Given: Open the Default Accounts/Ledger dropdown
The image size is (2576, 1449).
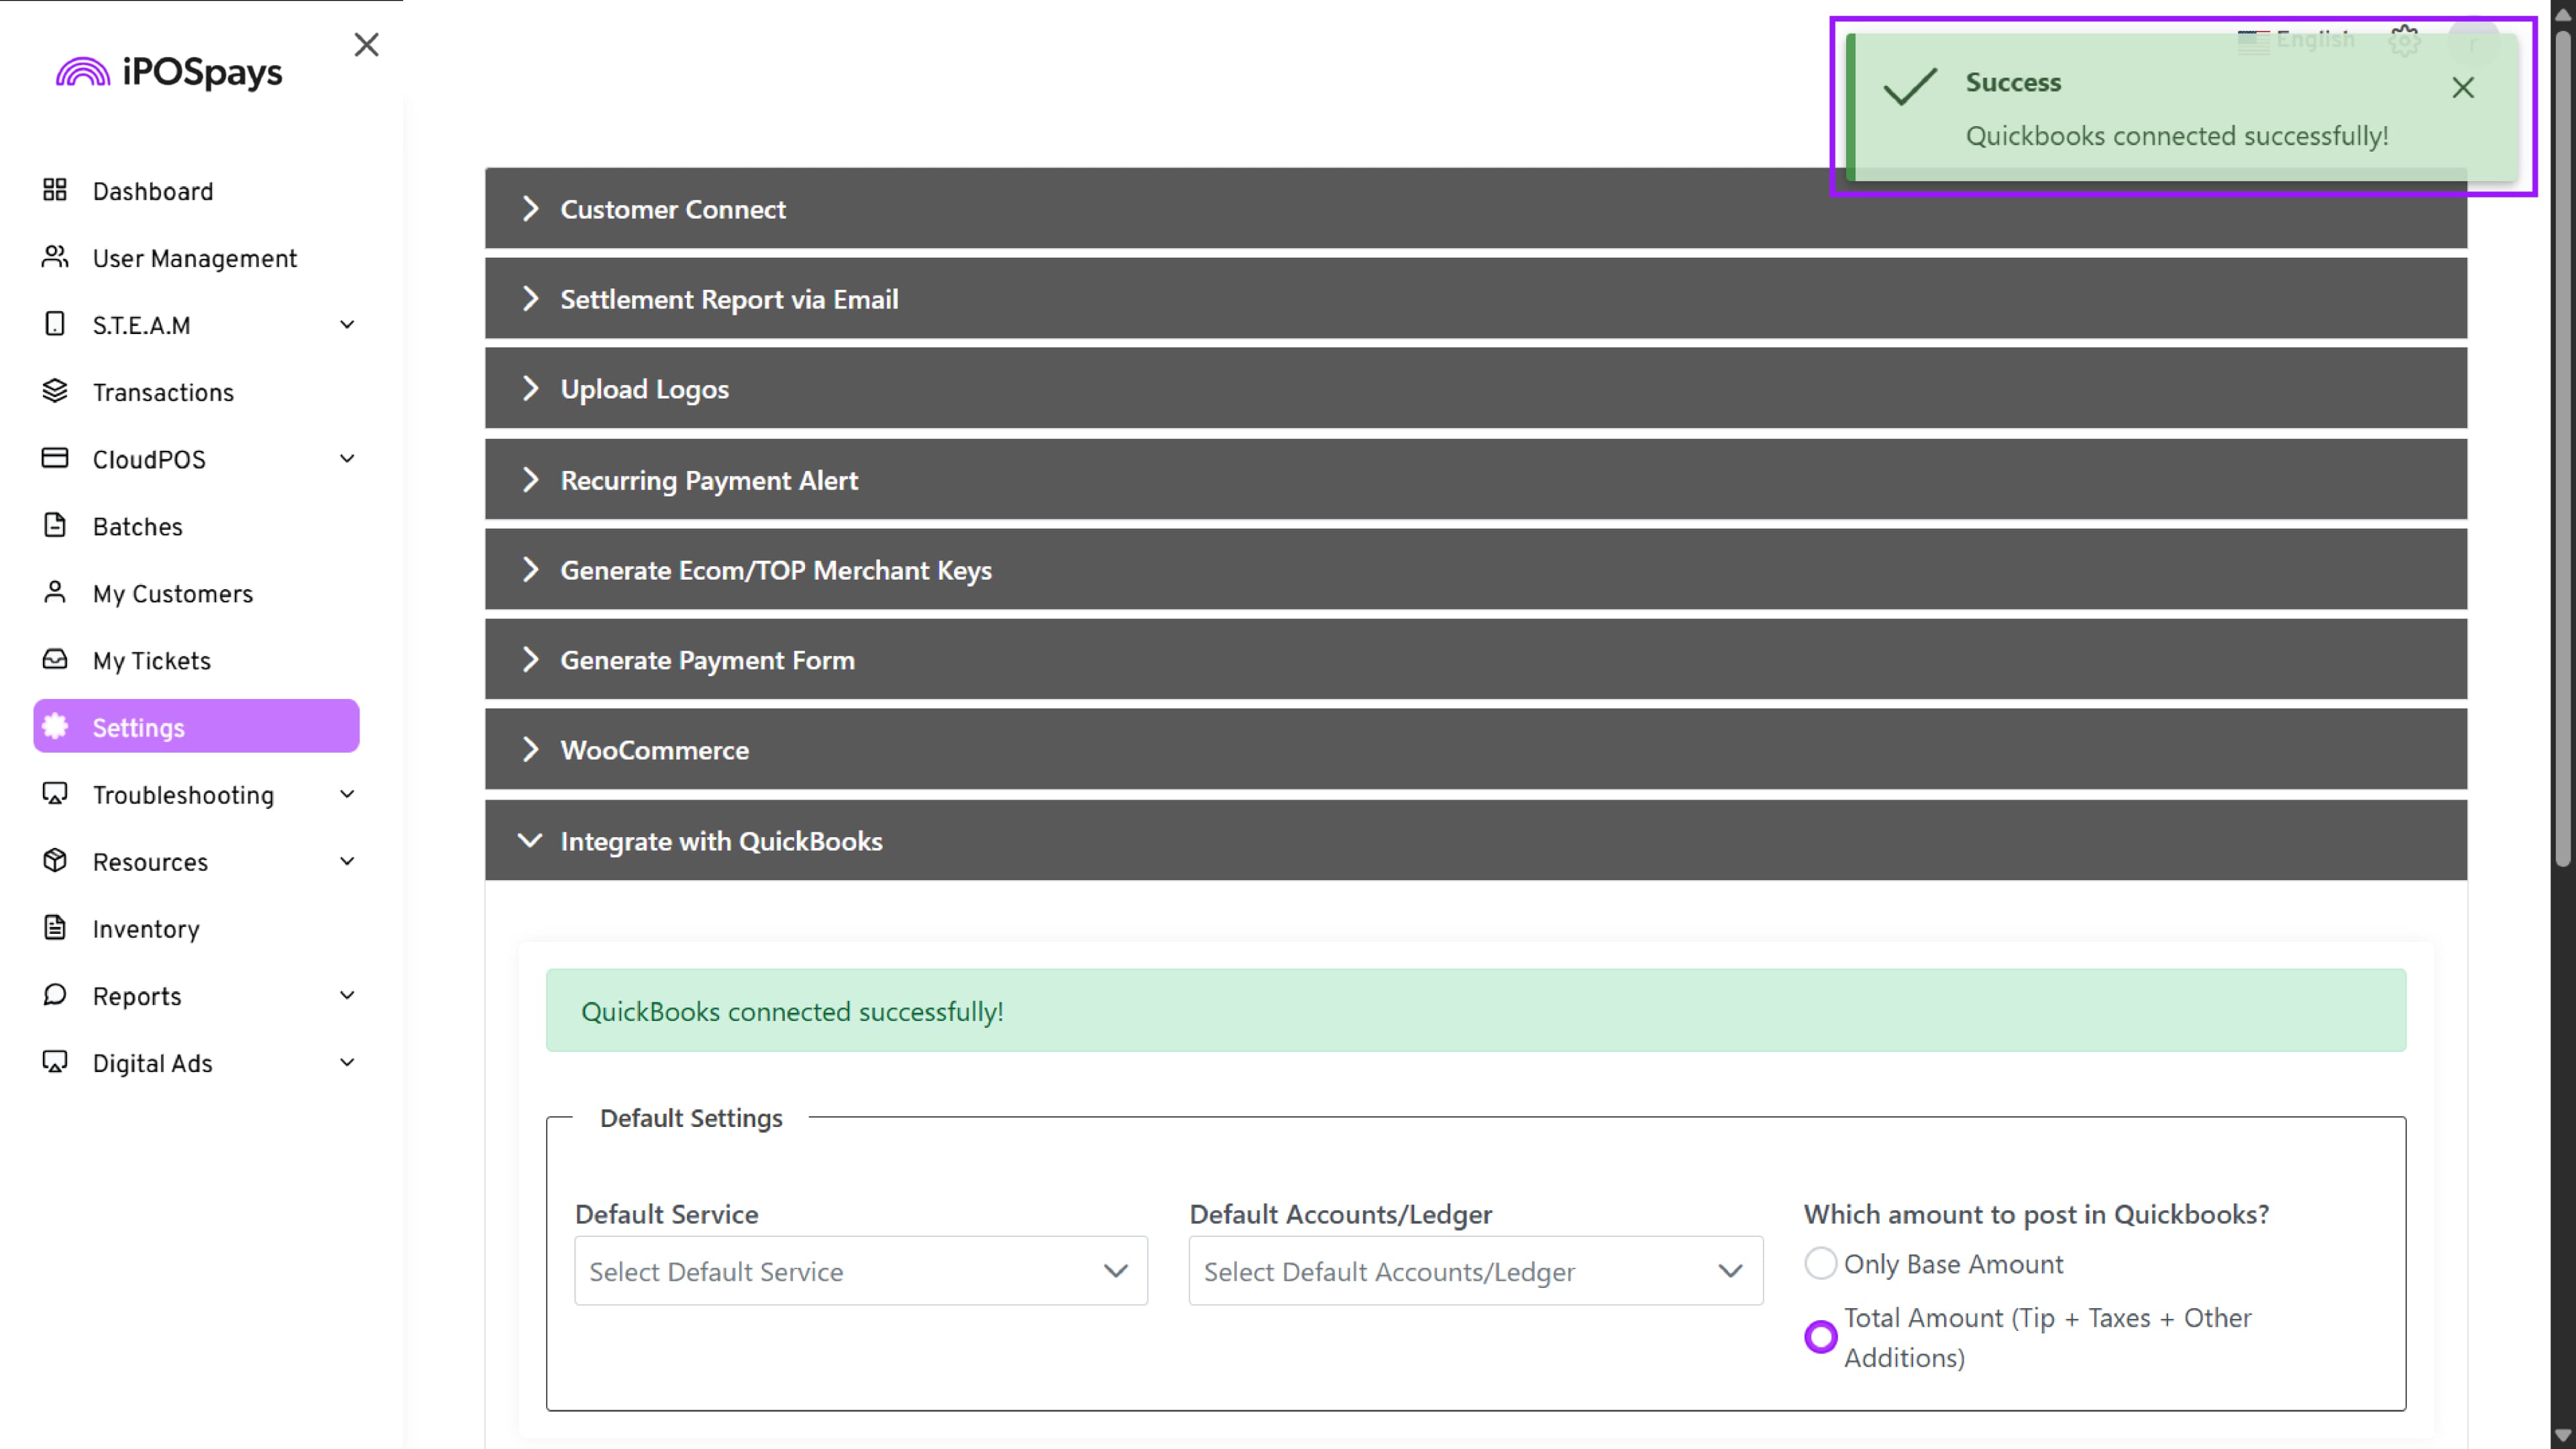Looking at the screenshot, I should [1475, 1271].
